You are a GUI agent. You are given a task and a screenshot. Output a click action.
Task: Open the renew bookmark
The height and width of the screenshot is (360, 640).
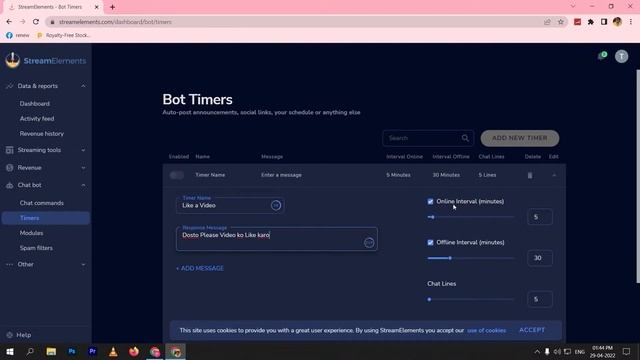click(x=18, y=35)
